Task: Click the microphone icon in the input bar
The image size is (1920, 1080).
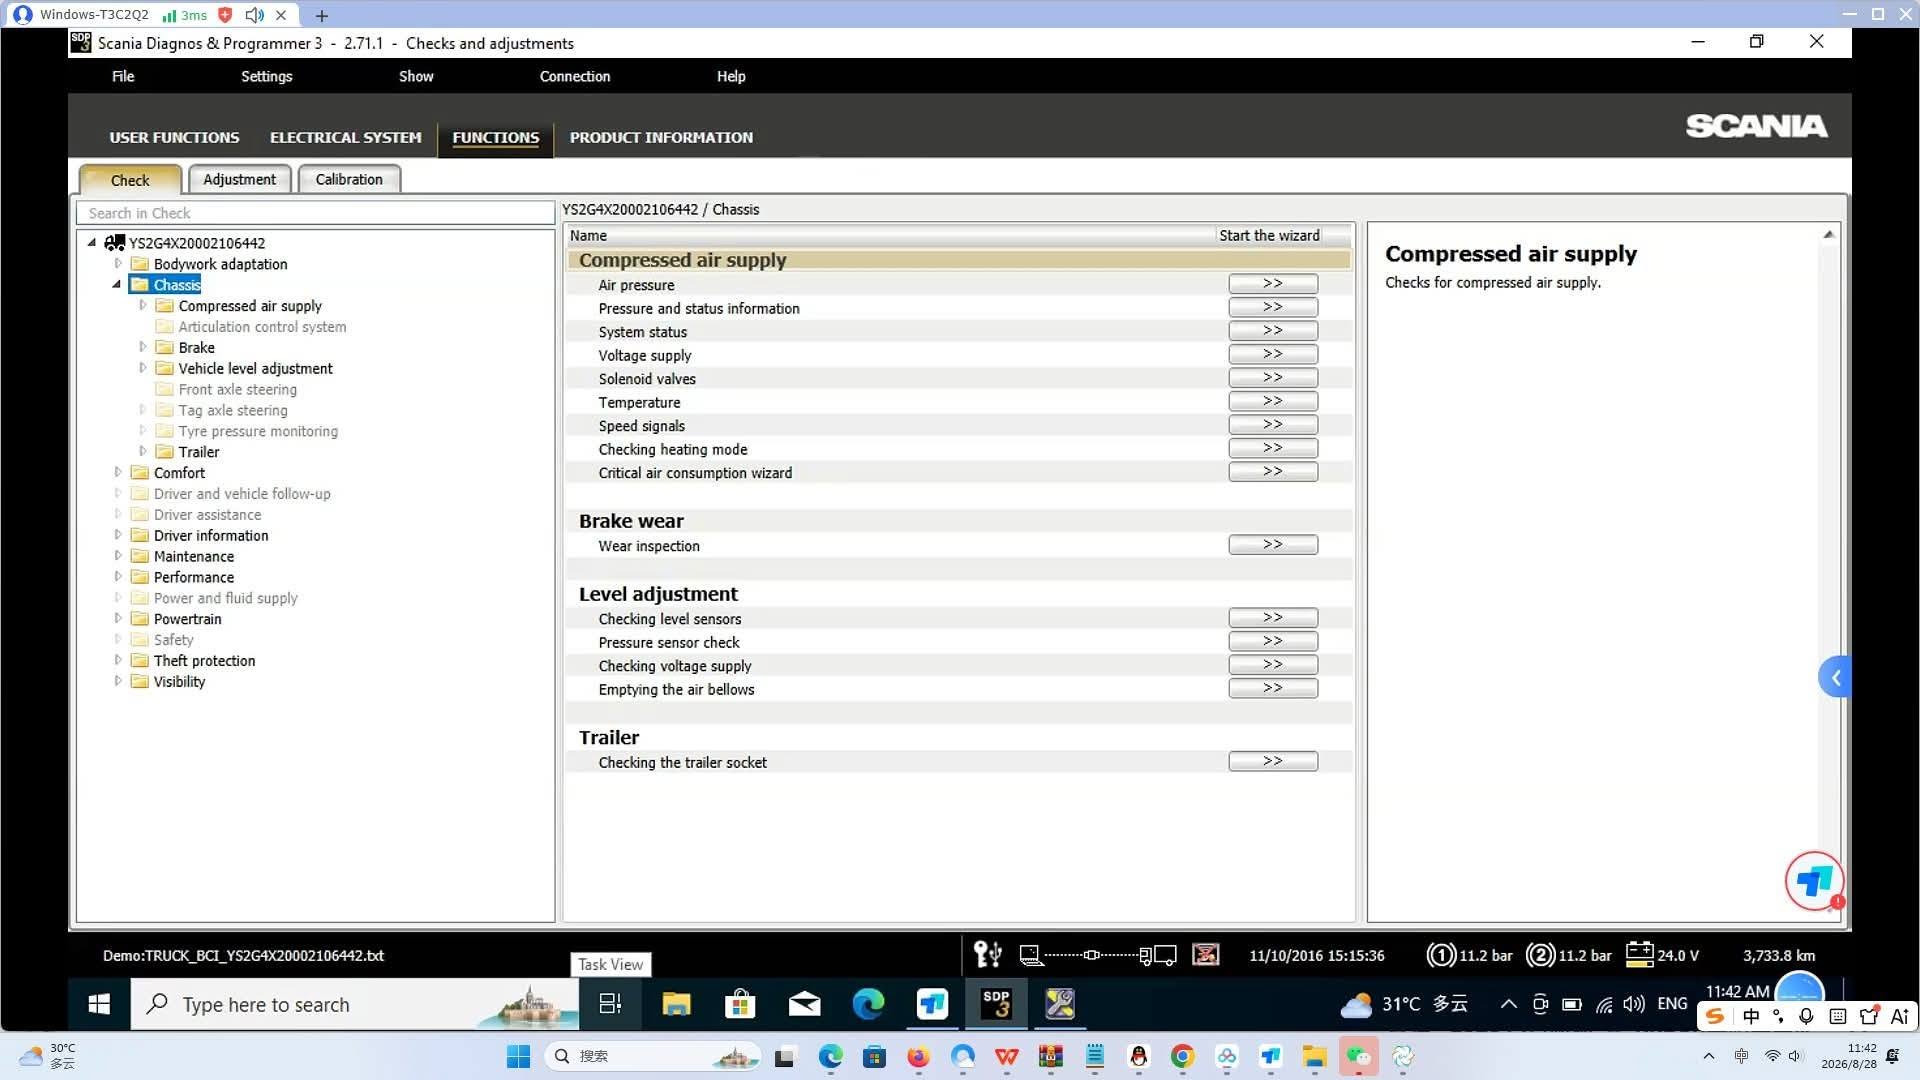Action: point(1806,1017)
